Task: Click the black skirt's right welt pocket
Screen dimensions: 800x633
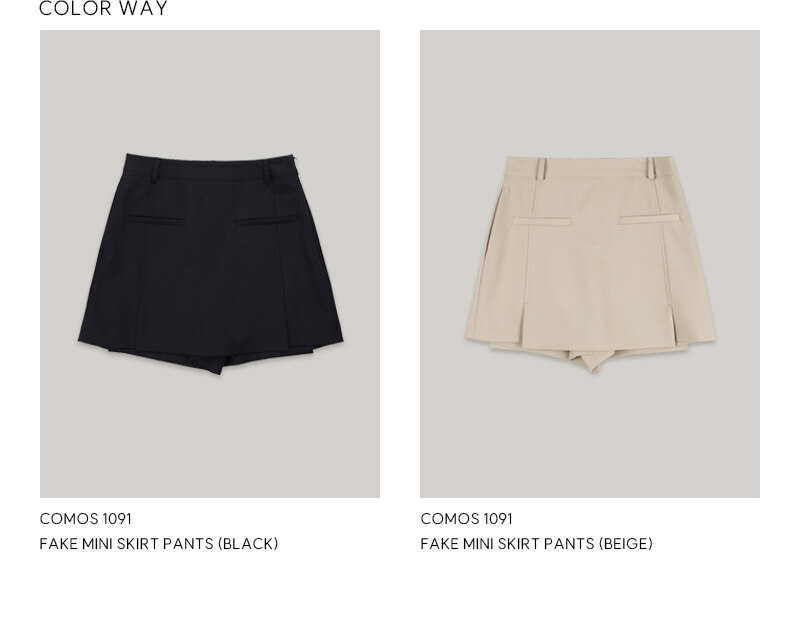Action: pyautogui.click(x=266, y=221)
